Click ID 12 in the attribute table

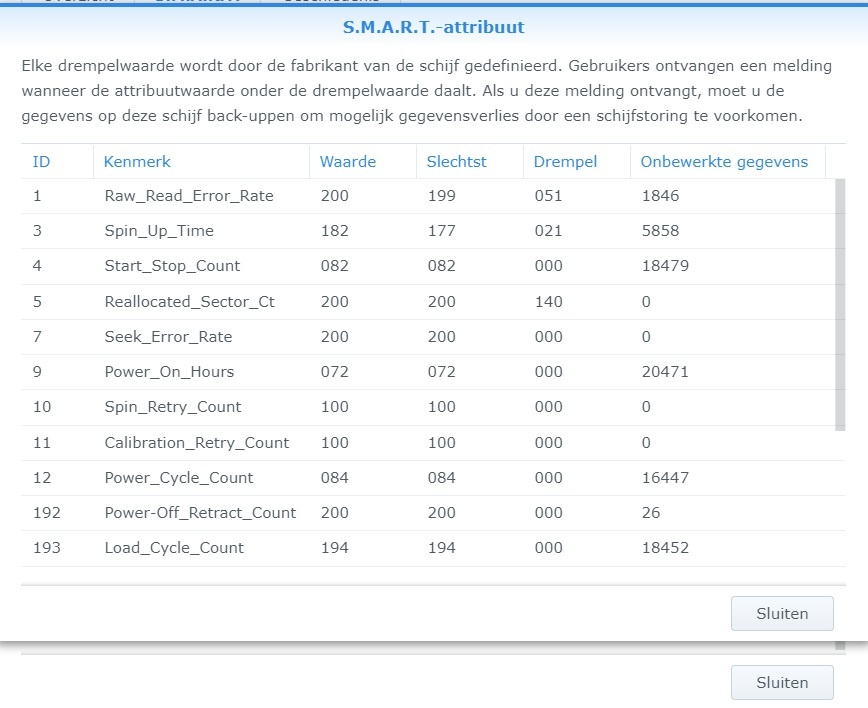42,478
